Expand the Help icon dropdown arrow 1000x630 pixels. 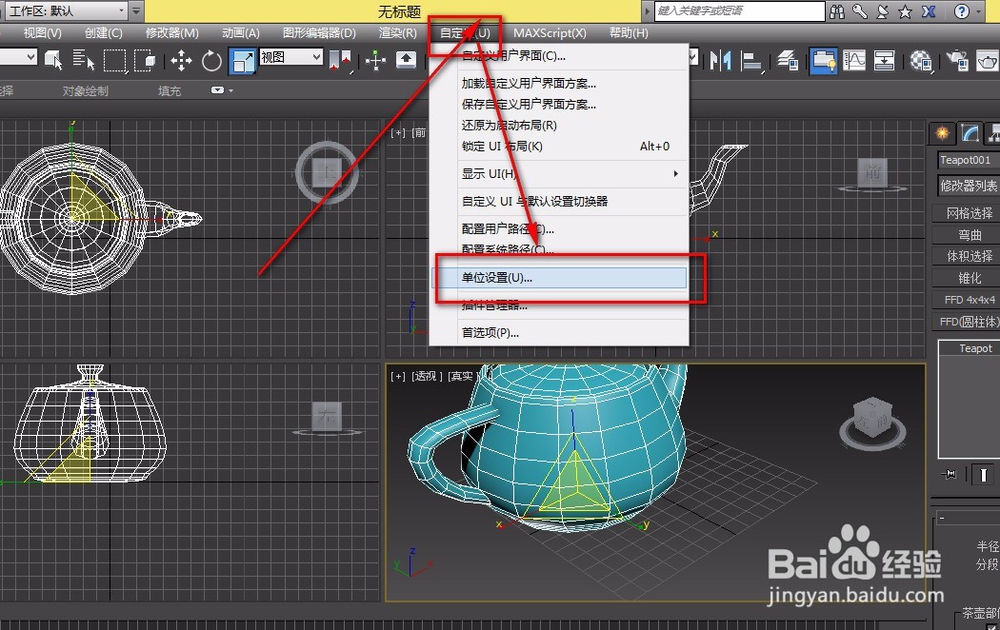point(979,11)
